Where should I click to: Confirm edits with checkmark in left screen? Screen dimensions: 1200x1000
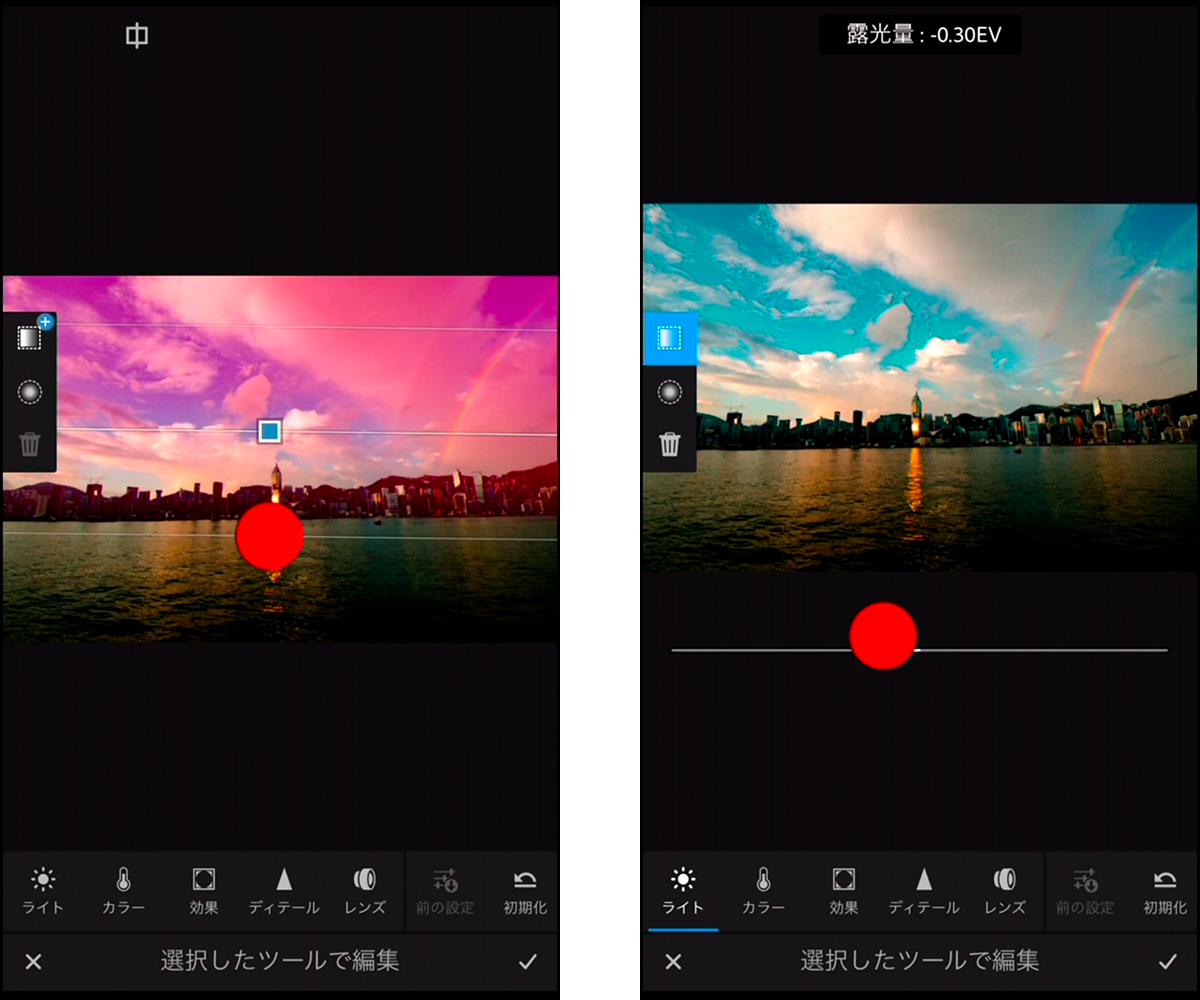tap(528, 962)
